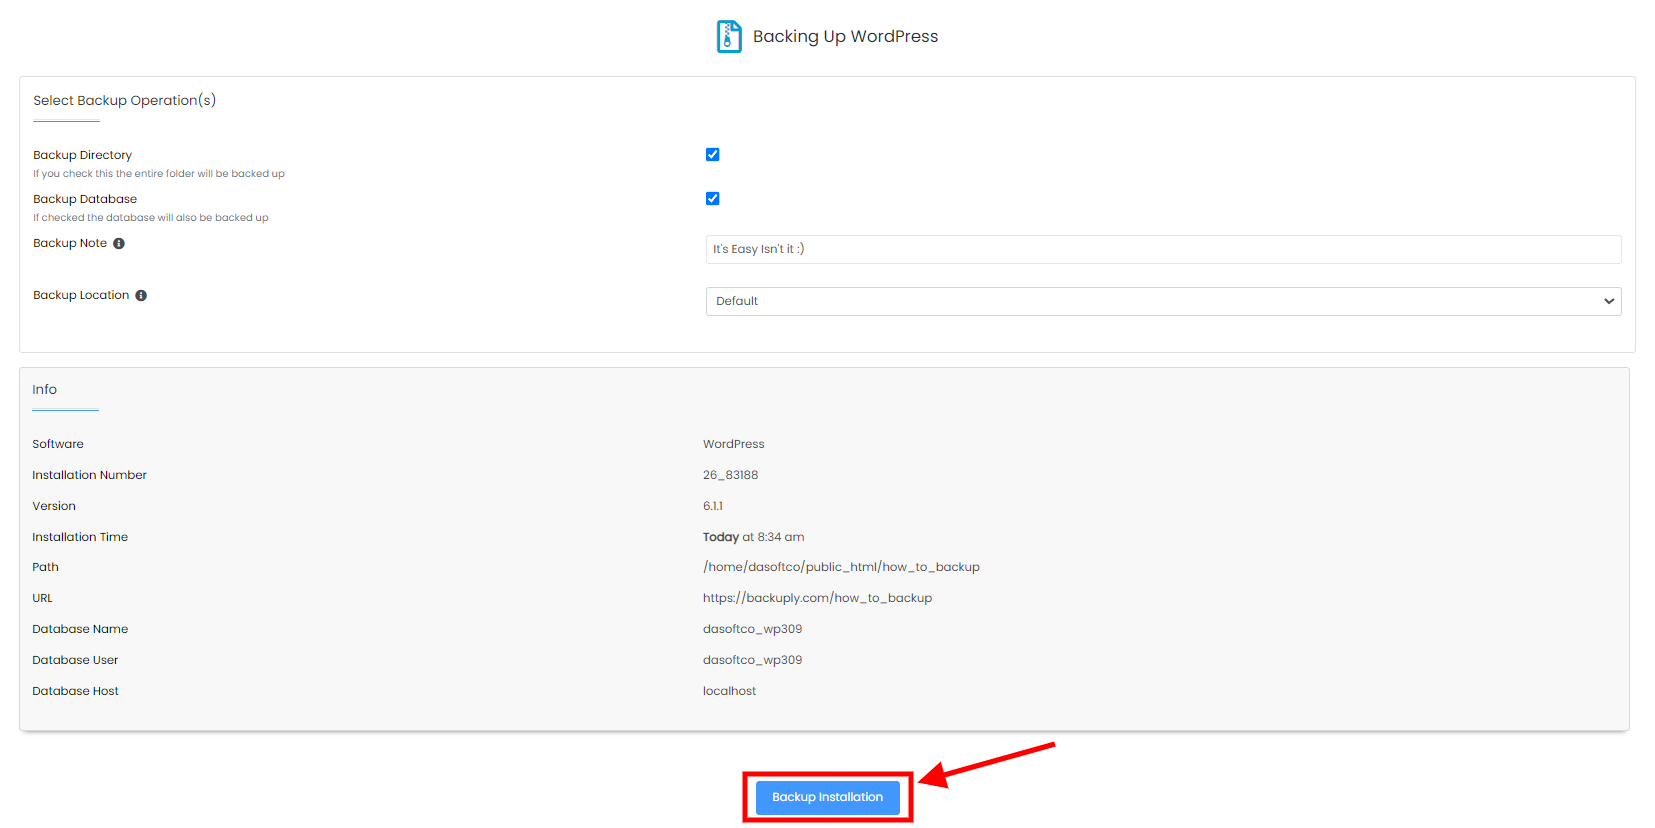
Task: Open the Backup Location dropdown
Action: pos(1162,301)
